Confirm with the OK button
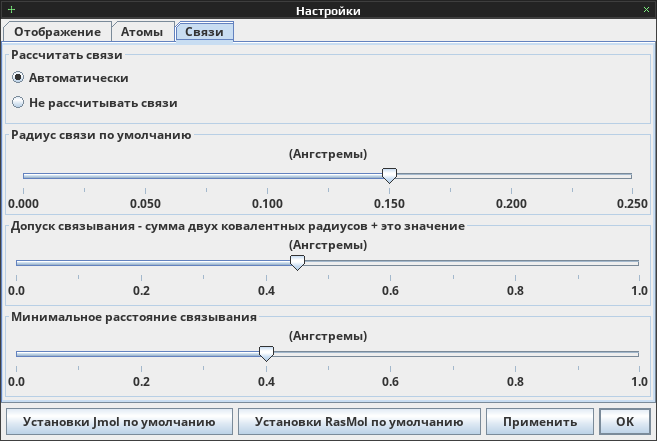The width and height of the screenshot is (657, 441). (x=625, y=421)
